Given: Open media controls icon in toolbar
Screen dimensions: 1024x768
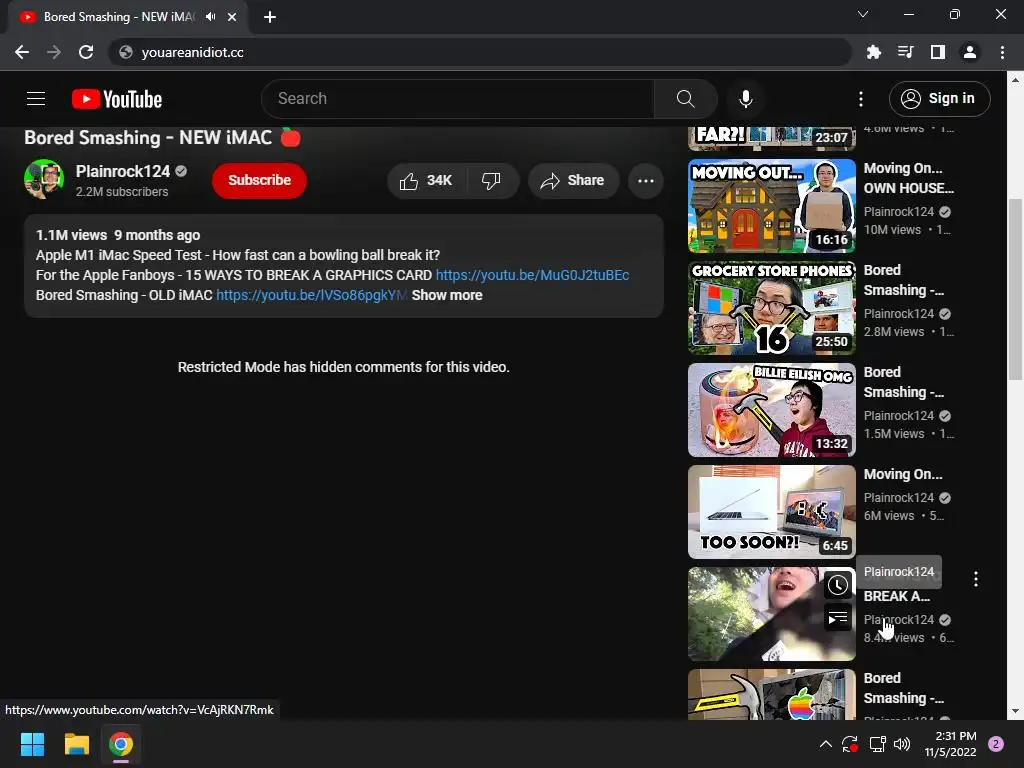Looking at the screenshot, I should click(x=906, y=52).
